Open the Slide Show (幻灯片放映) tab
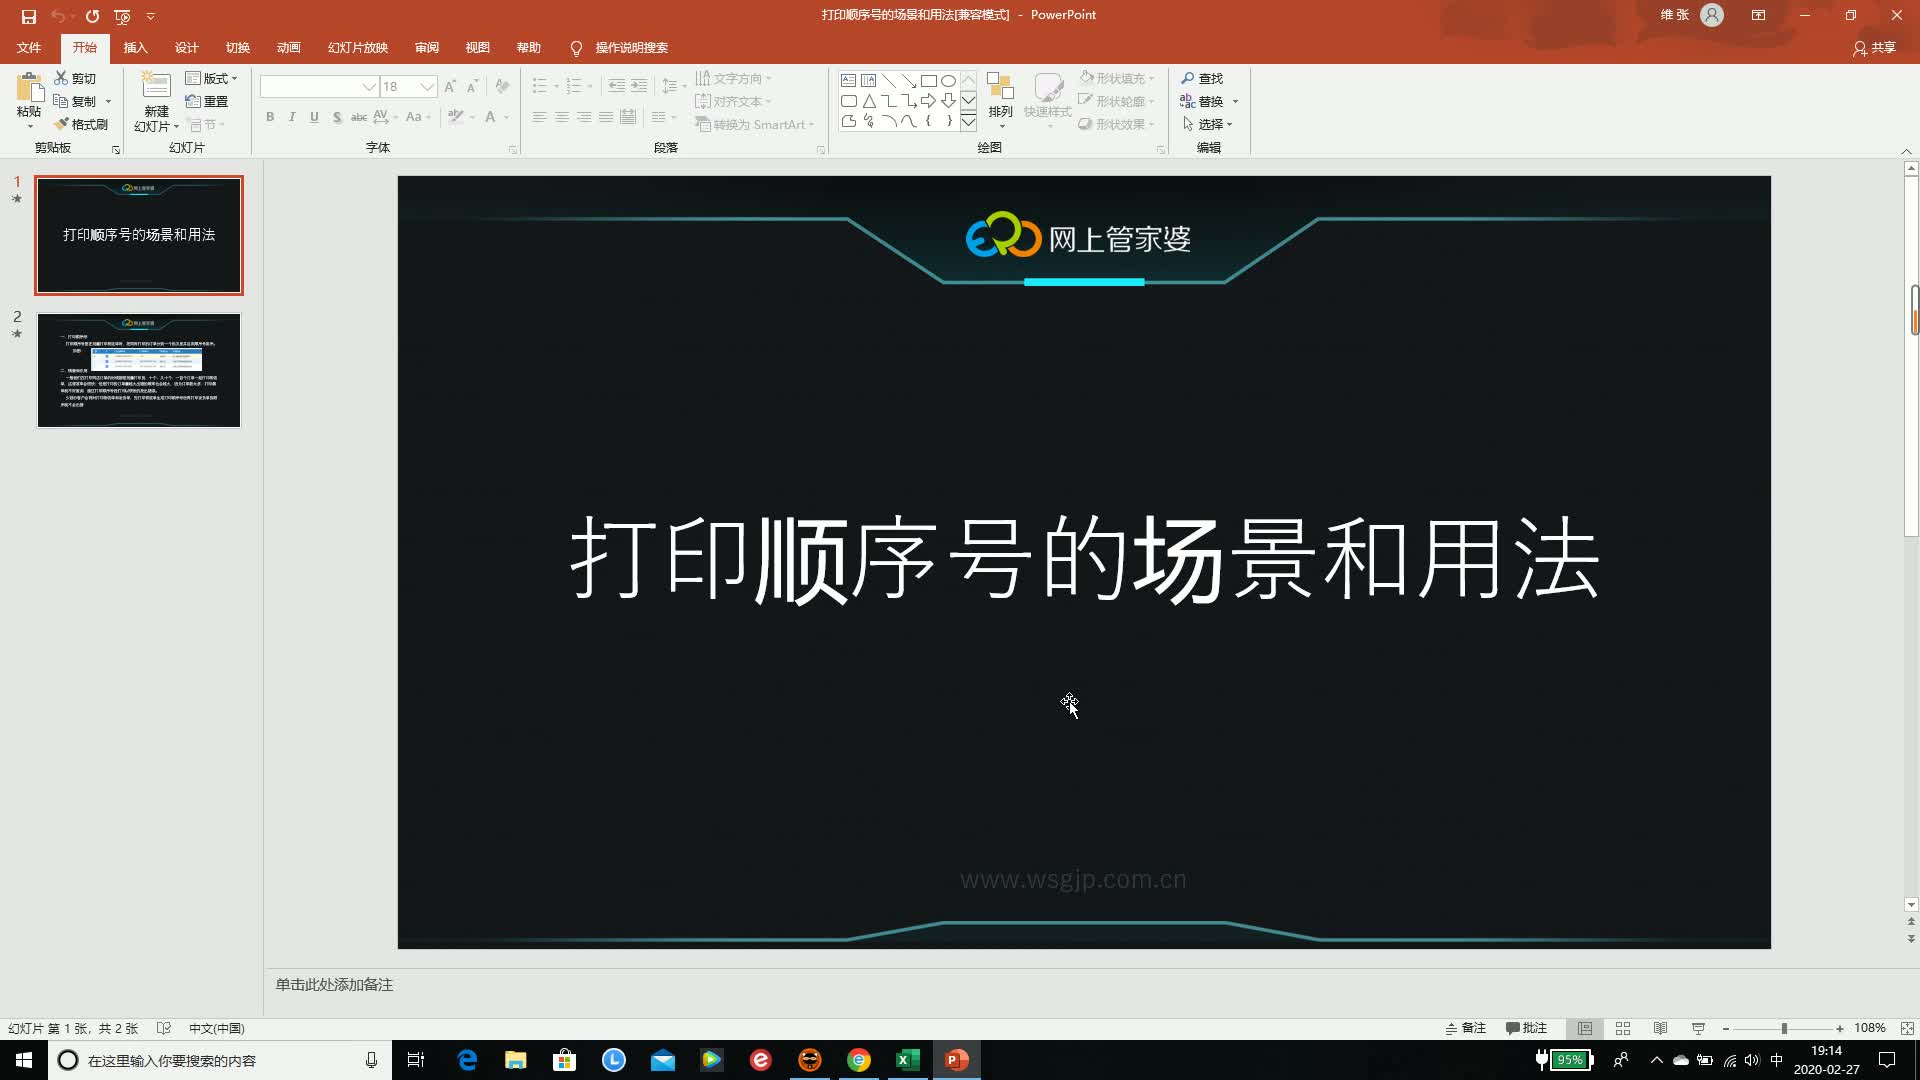 357,48
